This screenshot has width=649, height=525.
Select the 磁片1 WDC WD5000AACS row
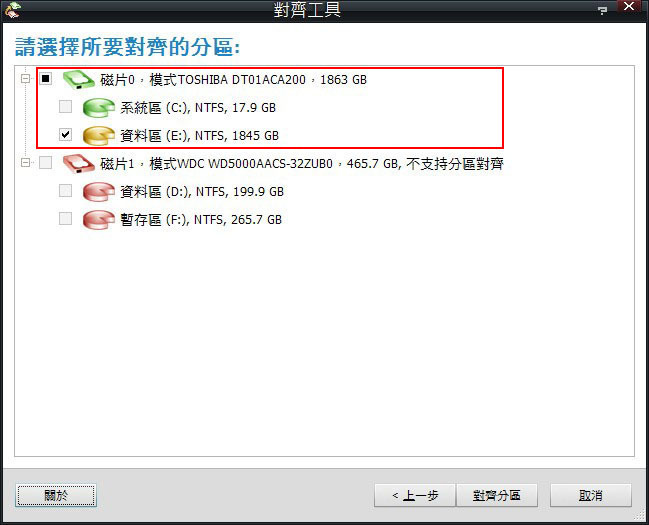(x=302, y=164)
